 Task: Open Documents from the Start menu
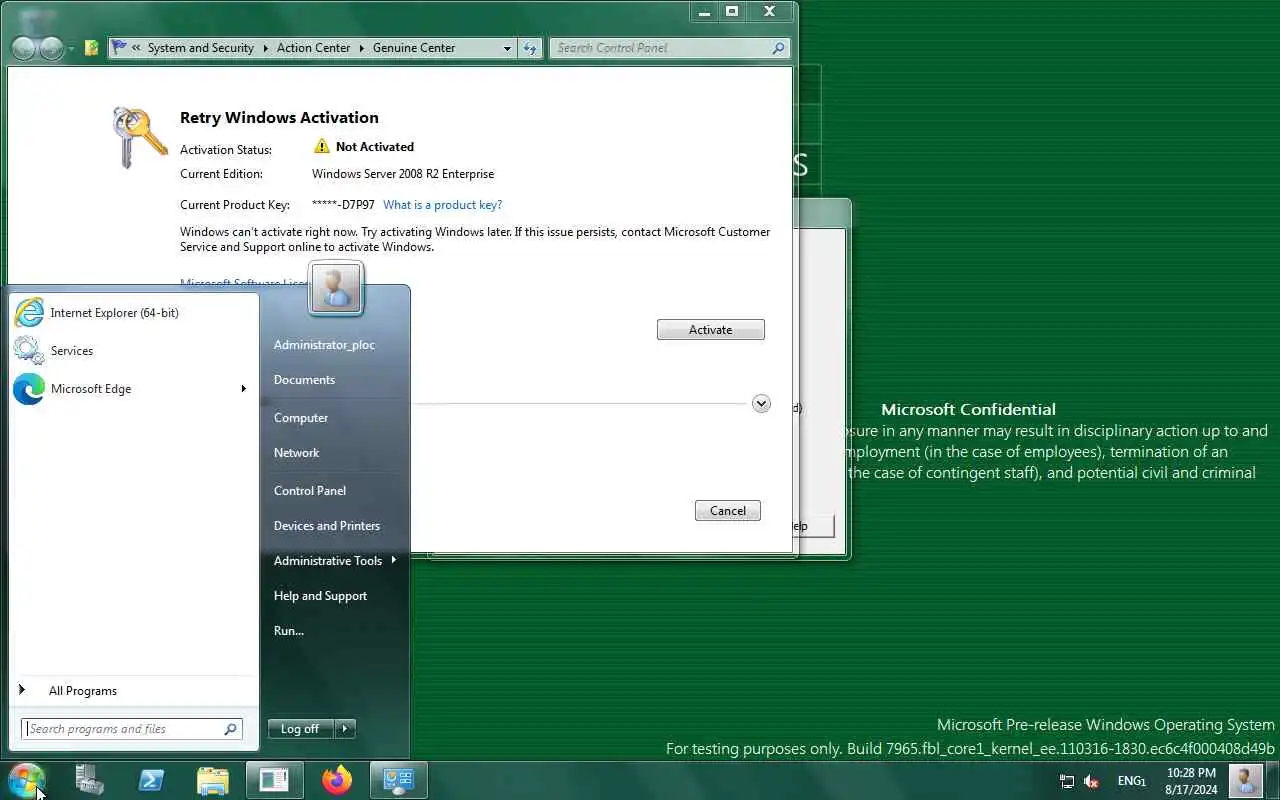point(304,379)
